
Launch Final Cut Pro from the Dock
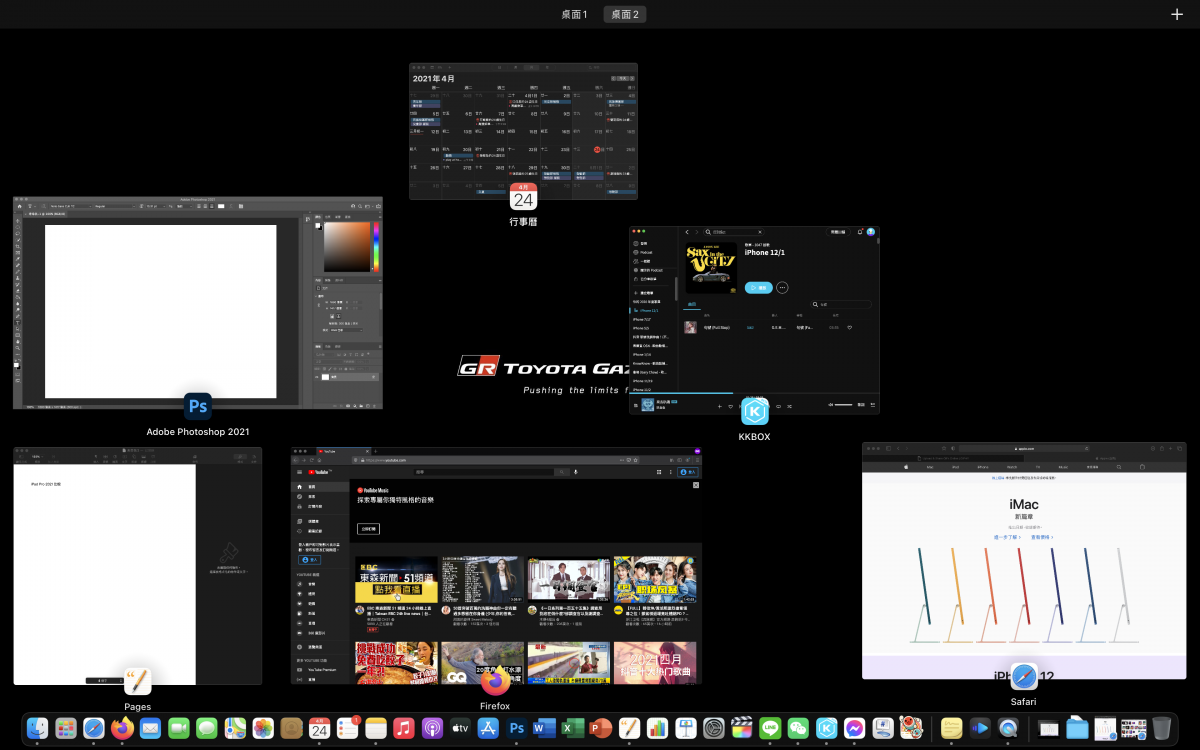[741, 729]
